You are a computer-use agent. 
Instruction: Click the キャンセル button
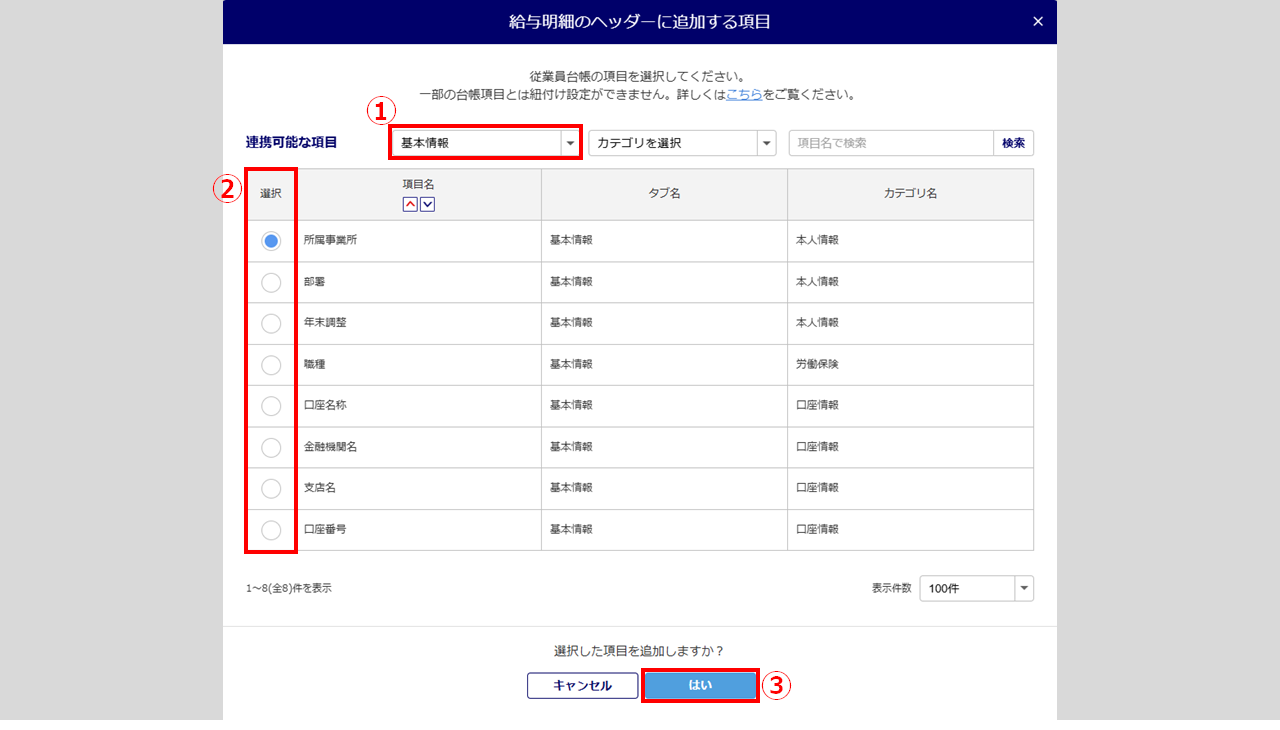tap(583, 685)
